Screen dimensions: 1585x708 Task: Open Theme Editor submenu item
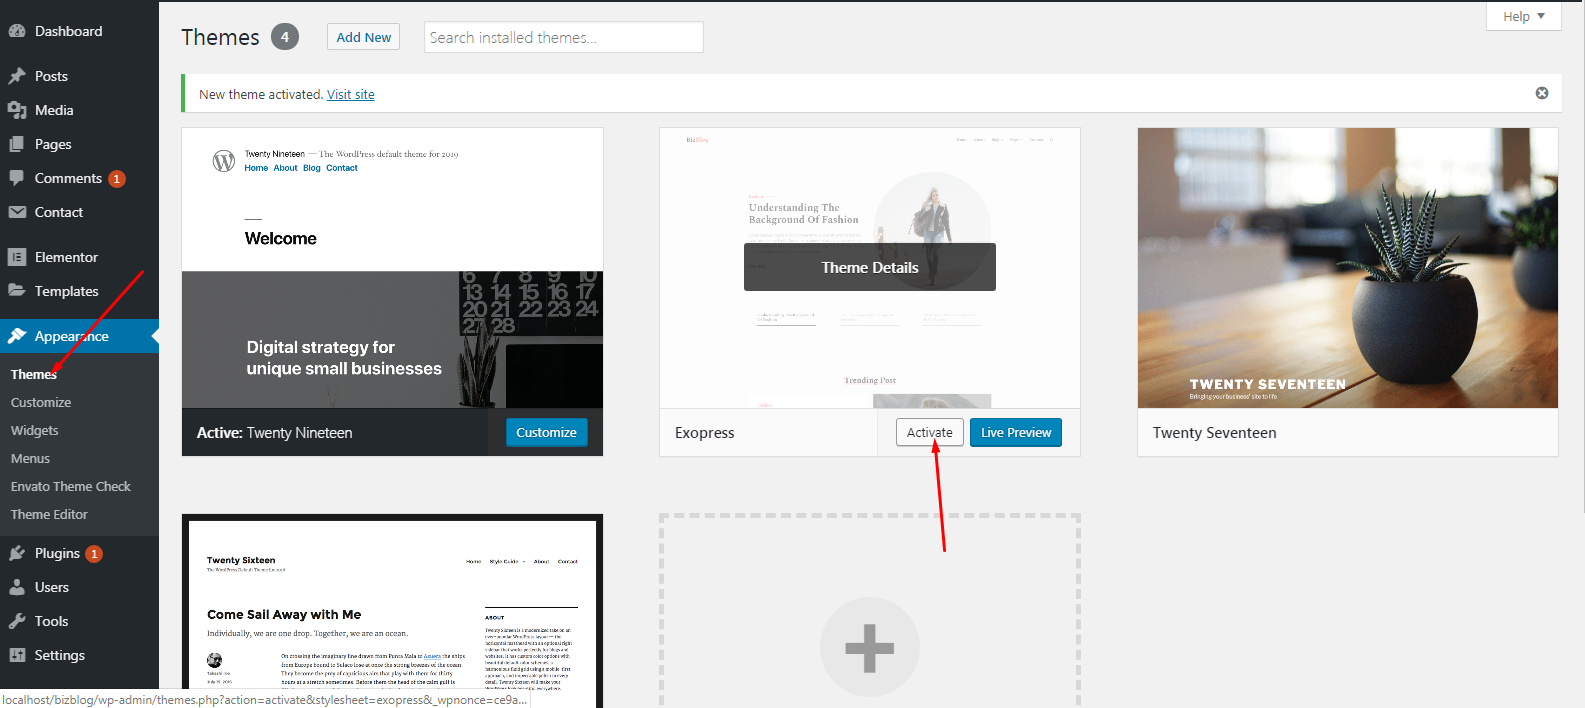coord(49,514)
